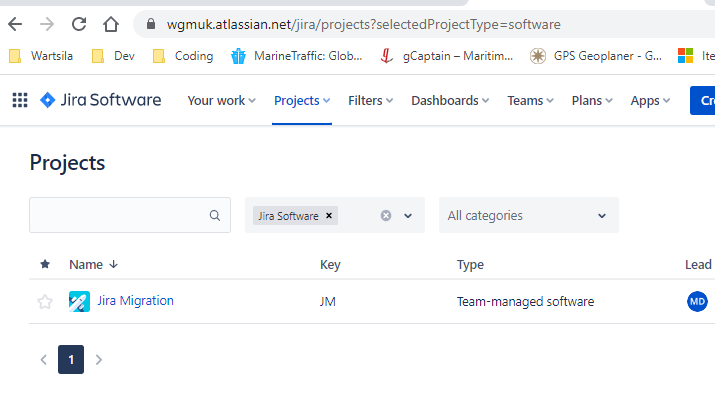Image resolution: width=715 pixels, height=405 pixels.
Task: Click the blue Create button
Action: [x=703, y=100]
